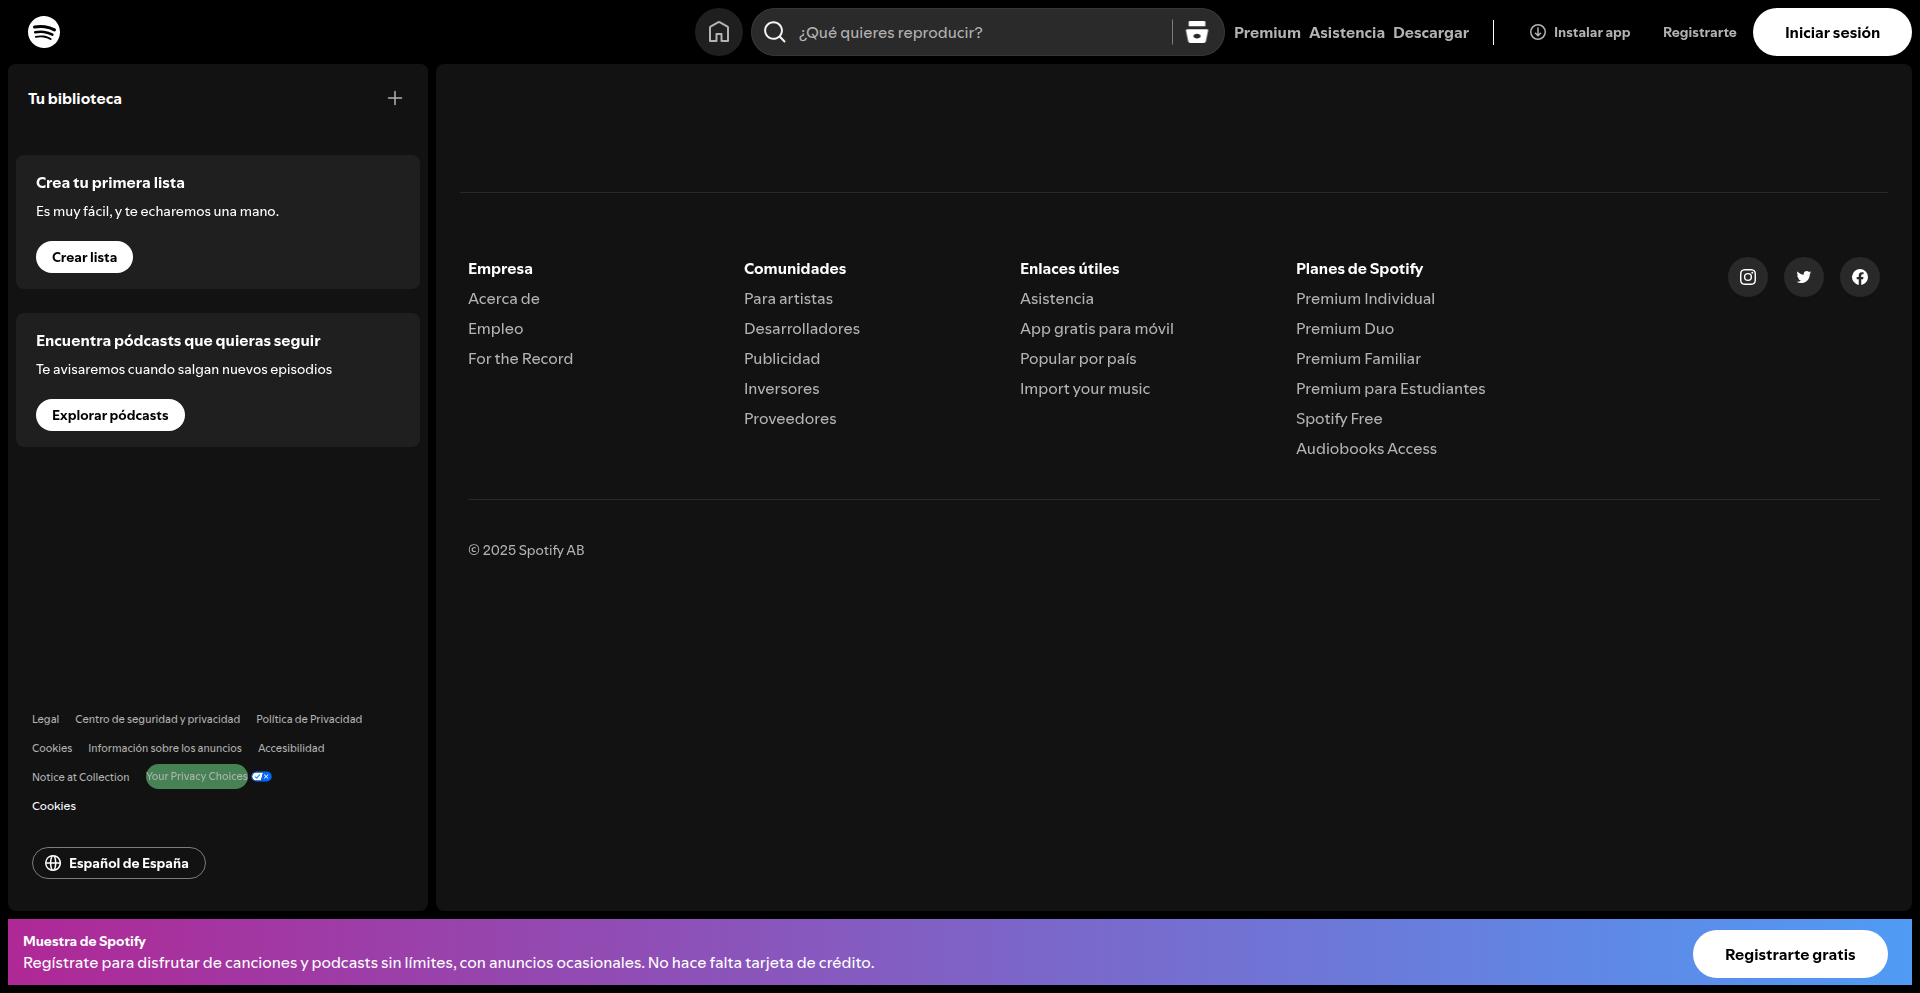Click the Crear lista button
Image resolution: width=1920 pixels, height=993 pixels.
point(84,257)
